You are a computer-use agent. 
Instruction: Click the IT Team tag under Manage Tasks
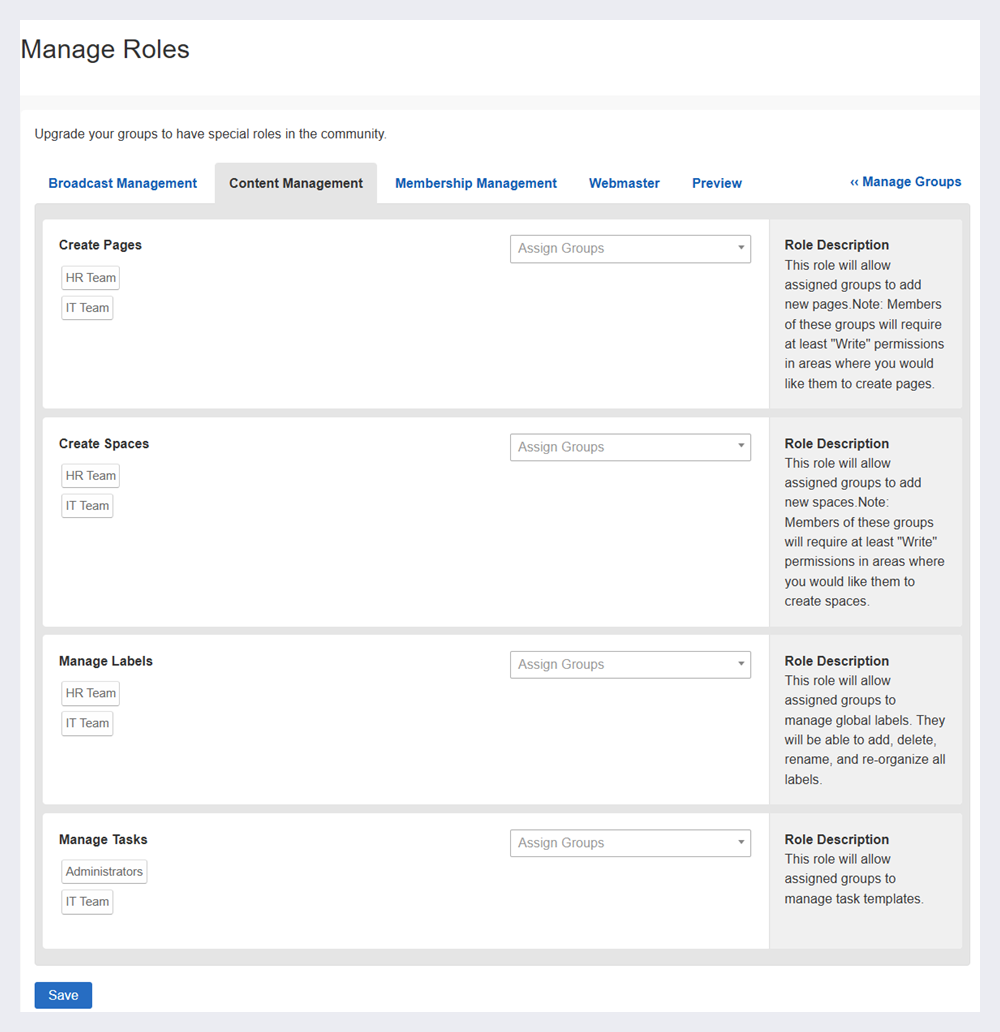click(x=87, y=901)
